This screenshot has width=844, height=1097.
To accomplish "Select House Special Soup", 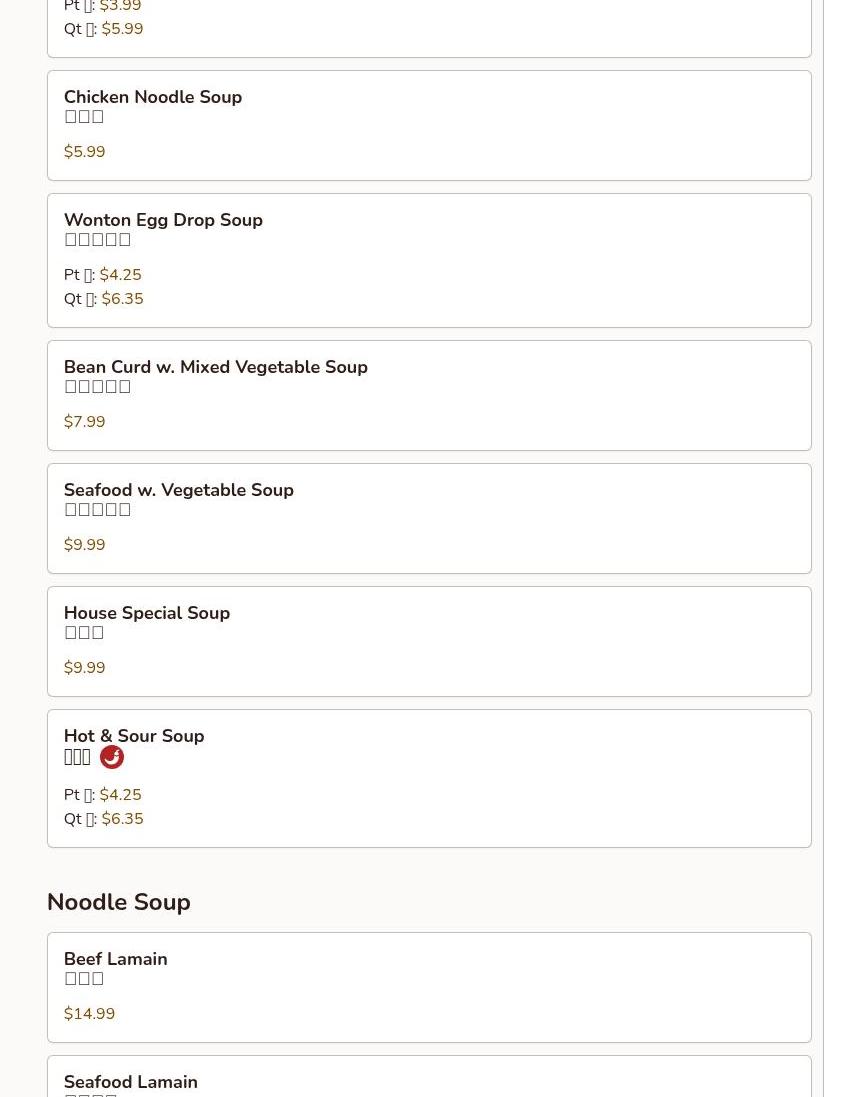I will [x=146, y=613].
